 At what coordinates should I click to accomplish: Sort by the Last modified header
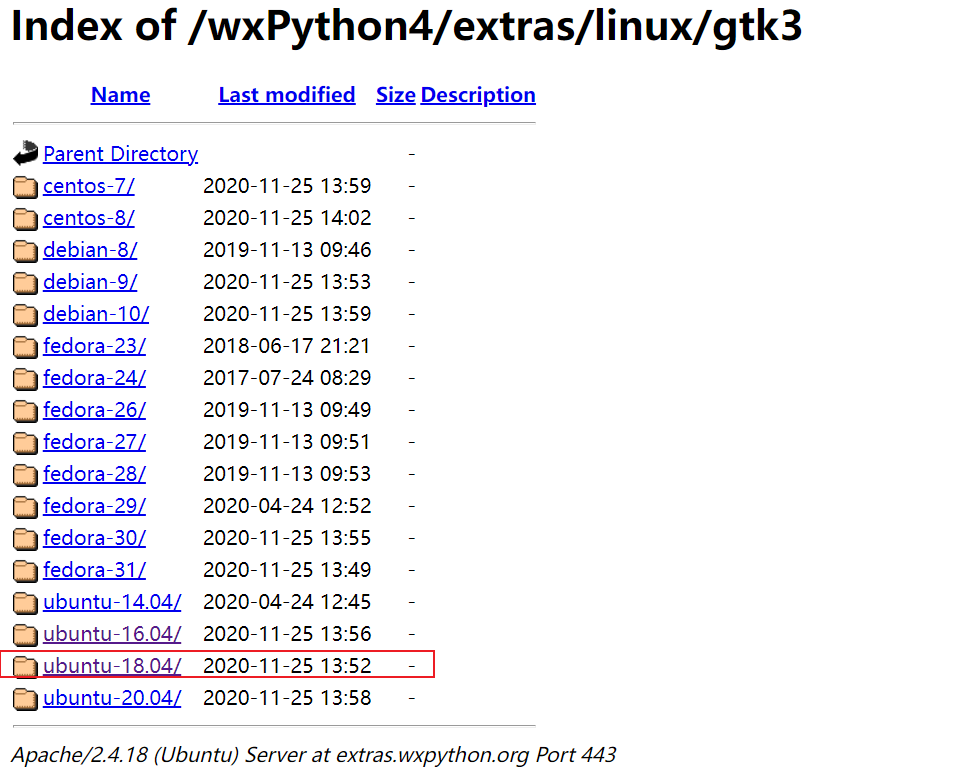tap(287, 95)
